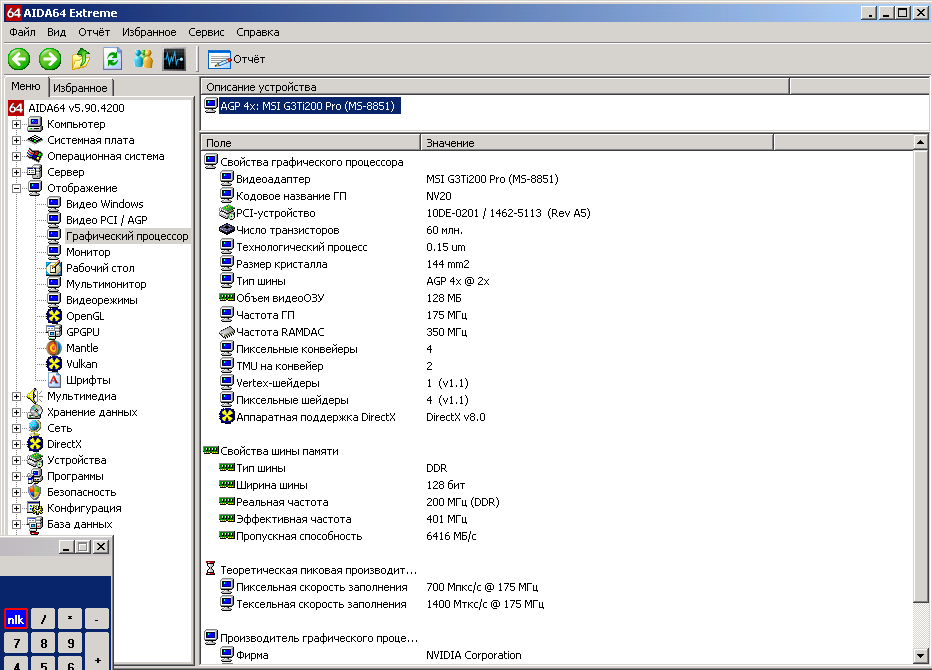Click the Up level folder toolbar icon
This screenshot has height=670, width=932.
click(x=81, y=59)
